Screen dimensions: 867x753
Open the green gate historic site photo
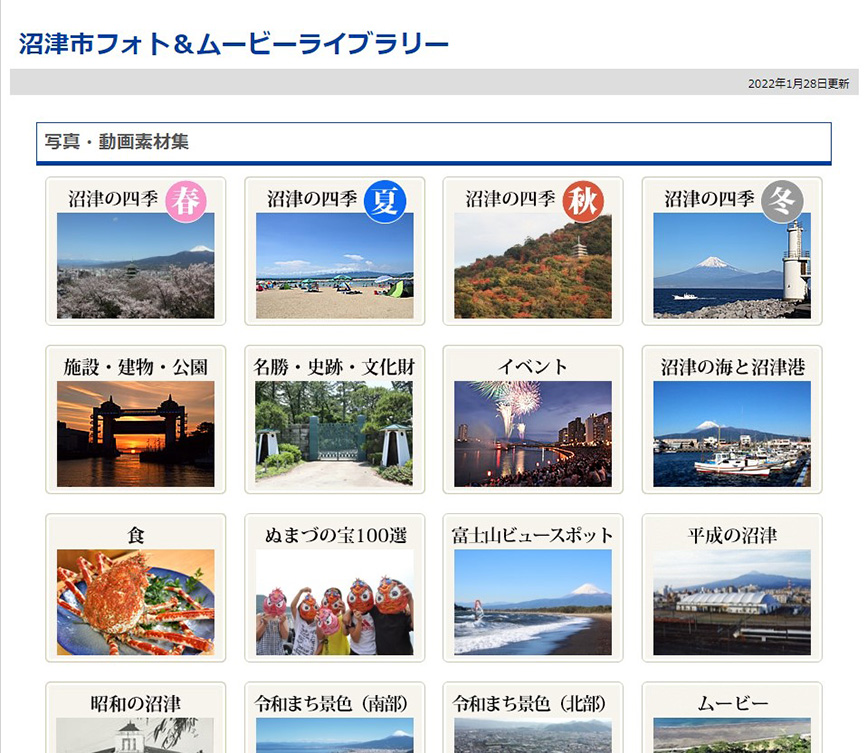335,434
